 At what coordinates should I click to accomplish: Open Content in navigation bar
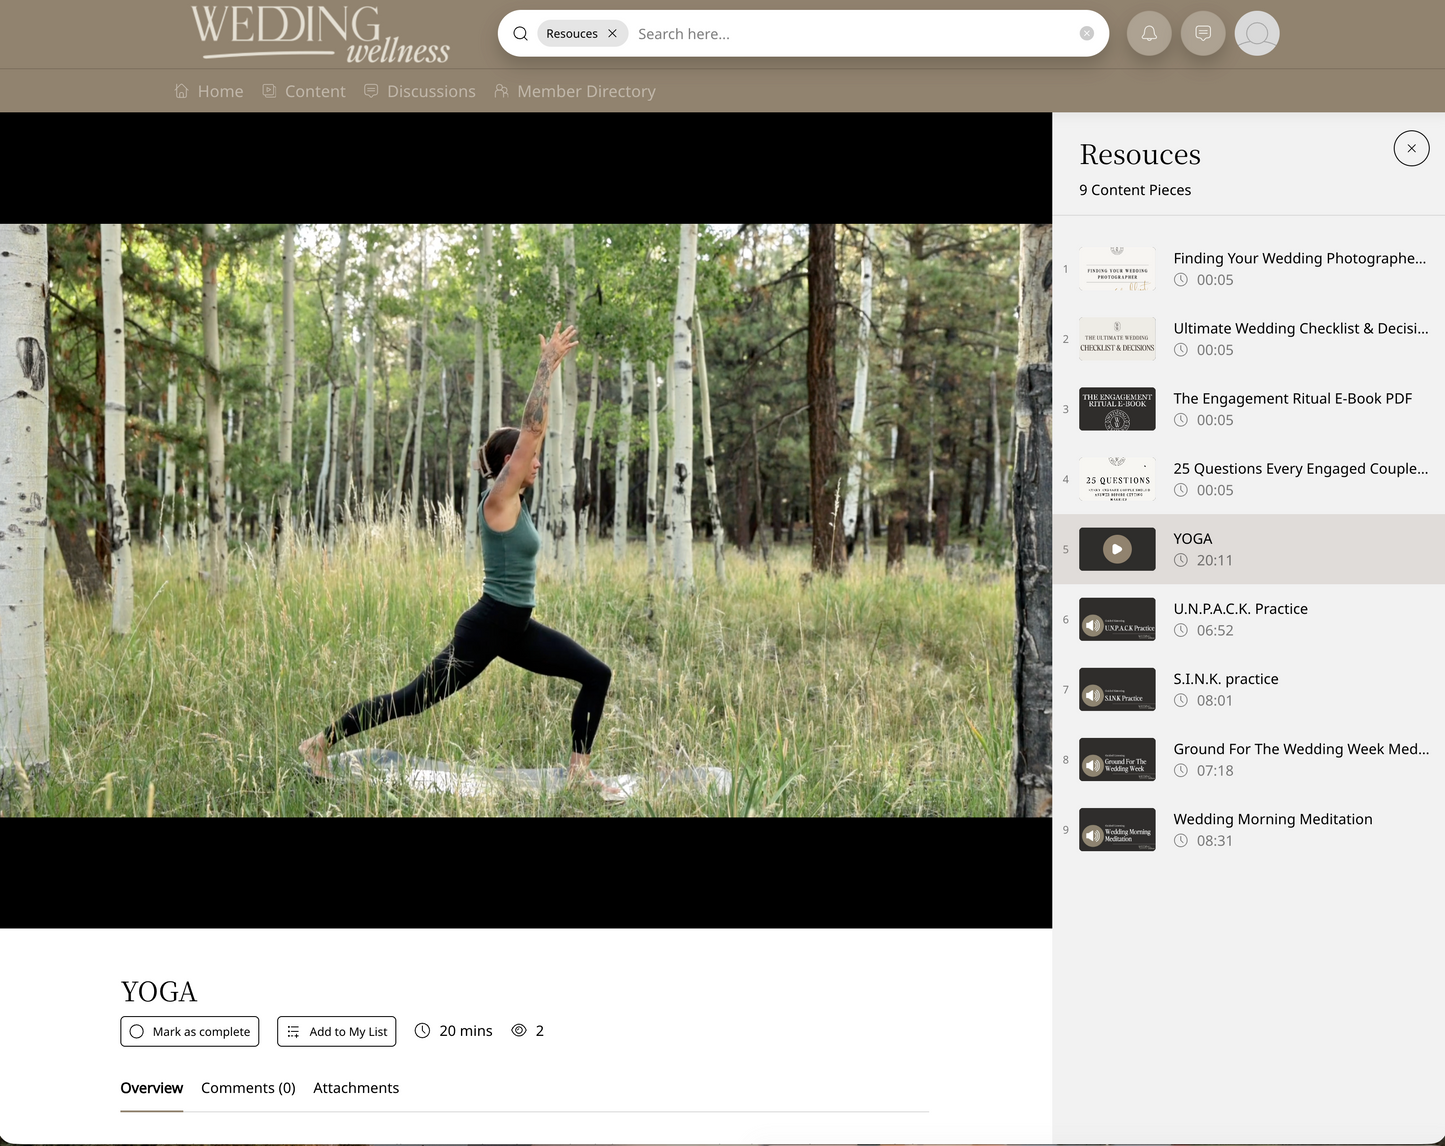[304, 91]
